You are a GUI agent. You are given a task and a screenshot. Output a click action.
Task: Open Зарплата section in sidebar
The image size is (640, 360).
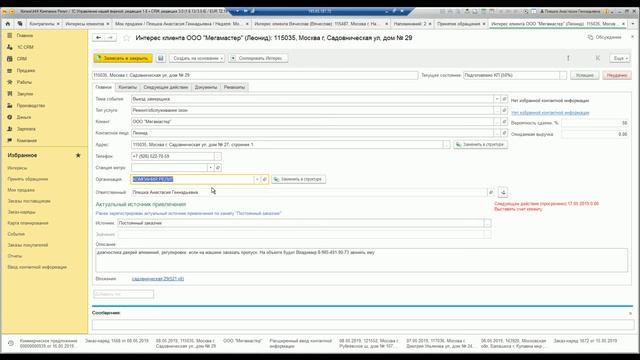coord(26,129)
